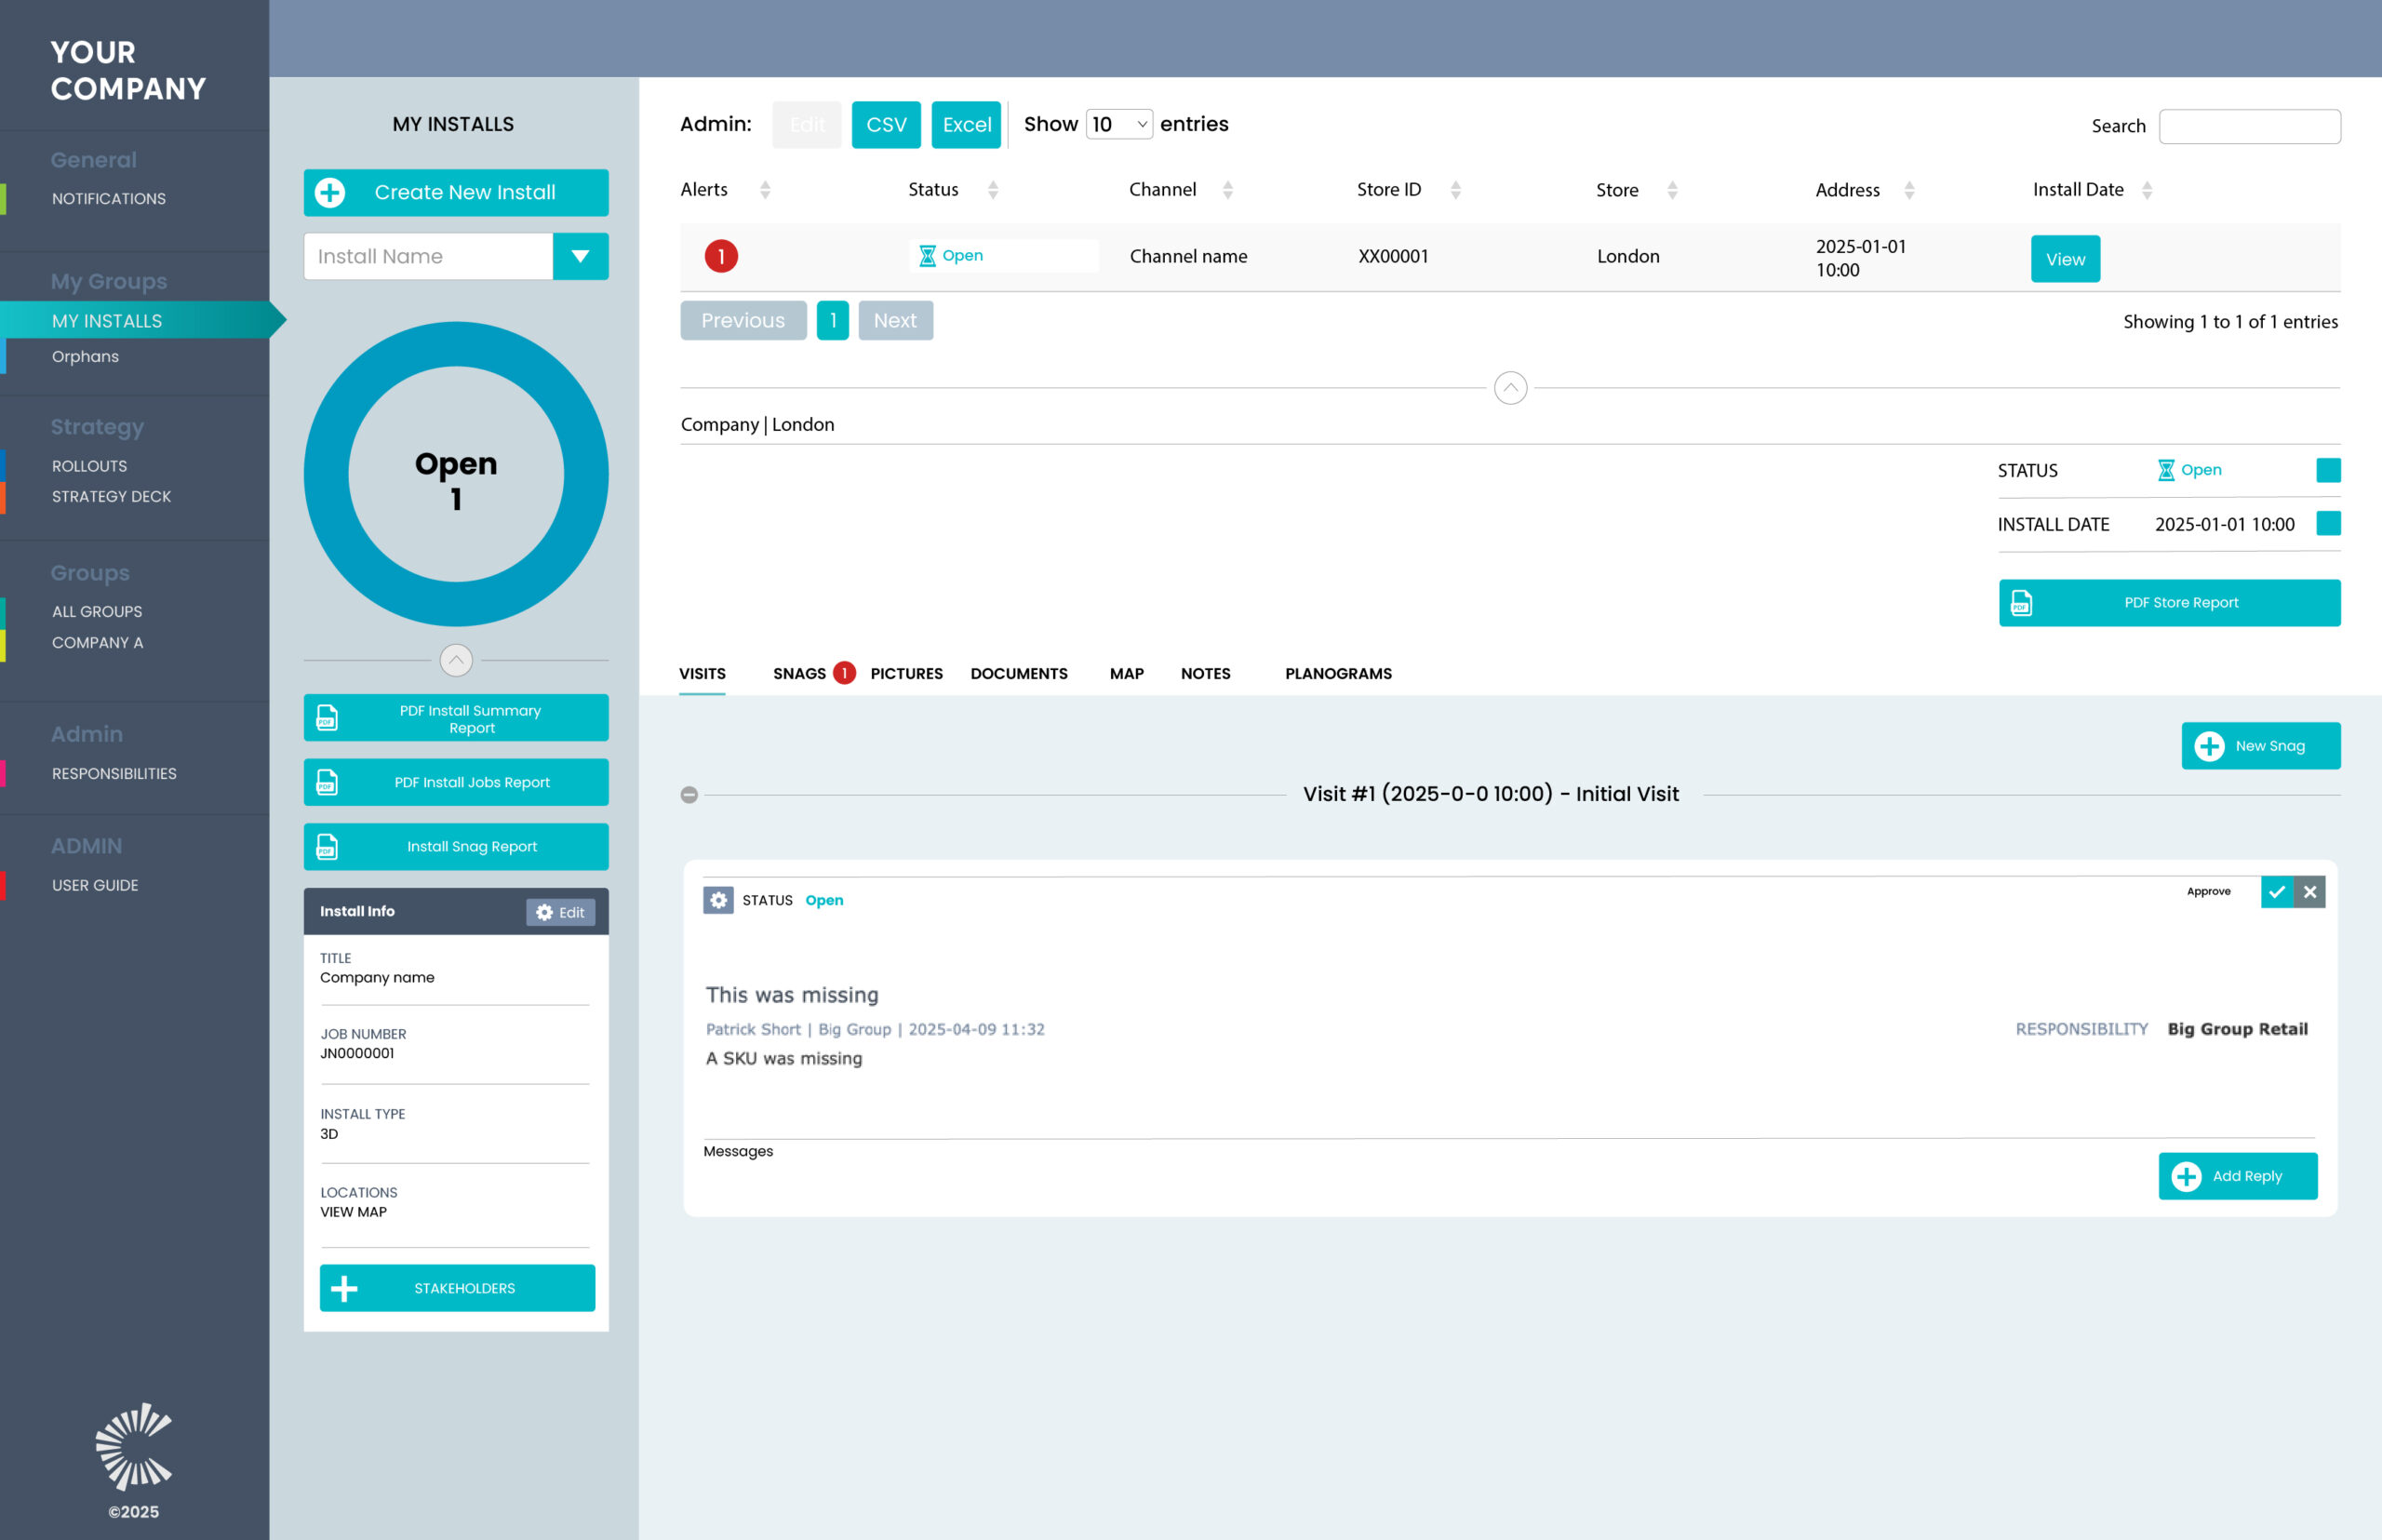
Task: Open the Show entries count dropdown
Action: pyautogui.click(x=1119, y=124)
